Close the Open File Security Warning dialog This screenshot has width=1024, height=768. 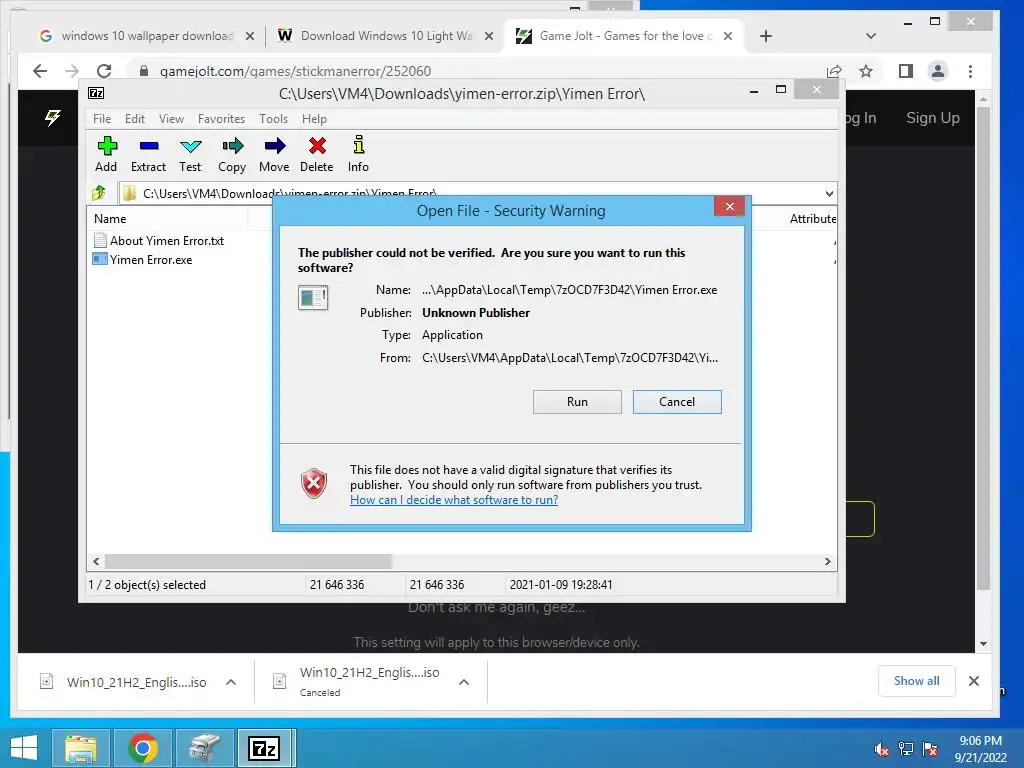(729, 206)
